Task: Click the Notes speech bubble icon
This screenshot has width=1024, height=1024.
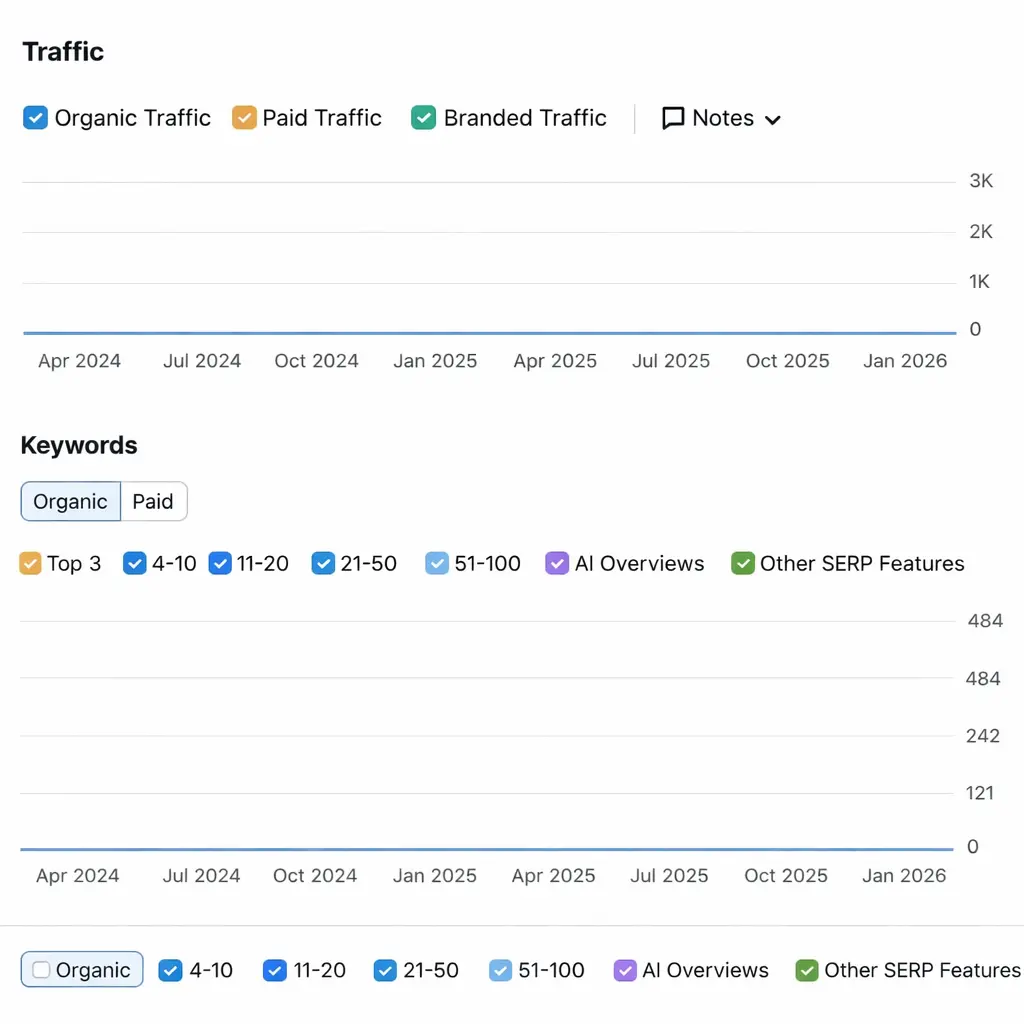Action: (673, 118)
